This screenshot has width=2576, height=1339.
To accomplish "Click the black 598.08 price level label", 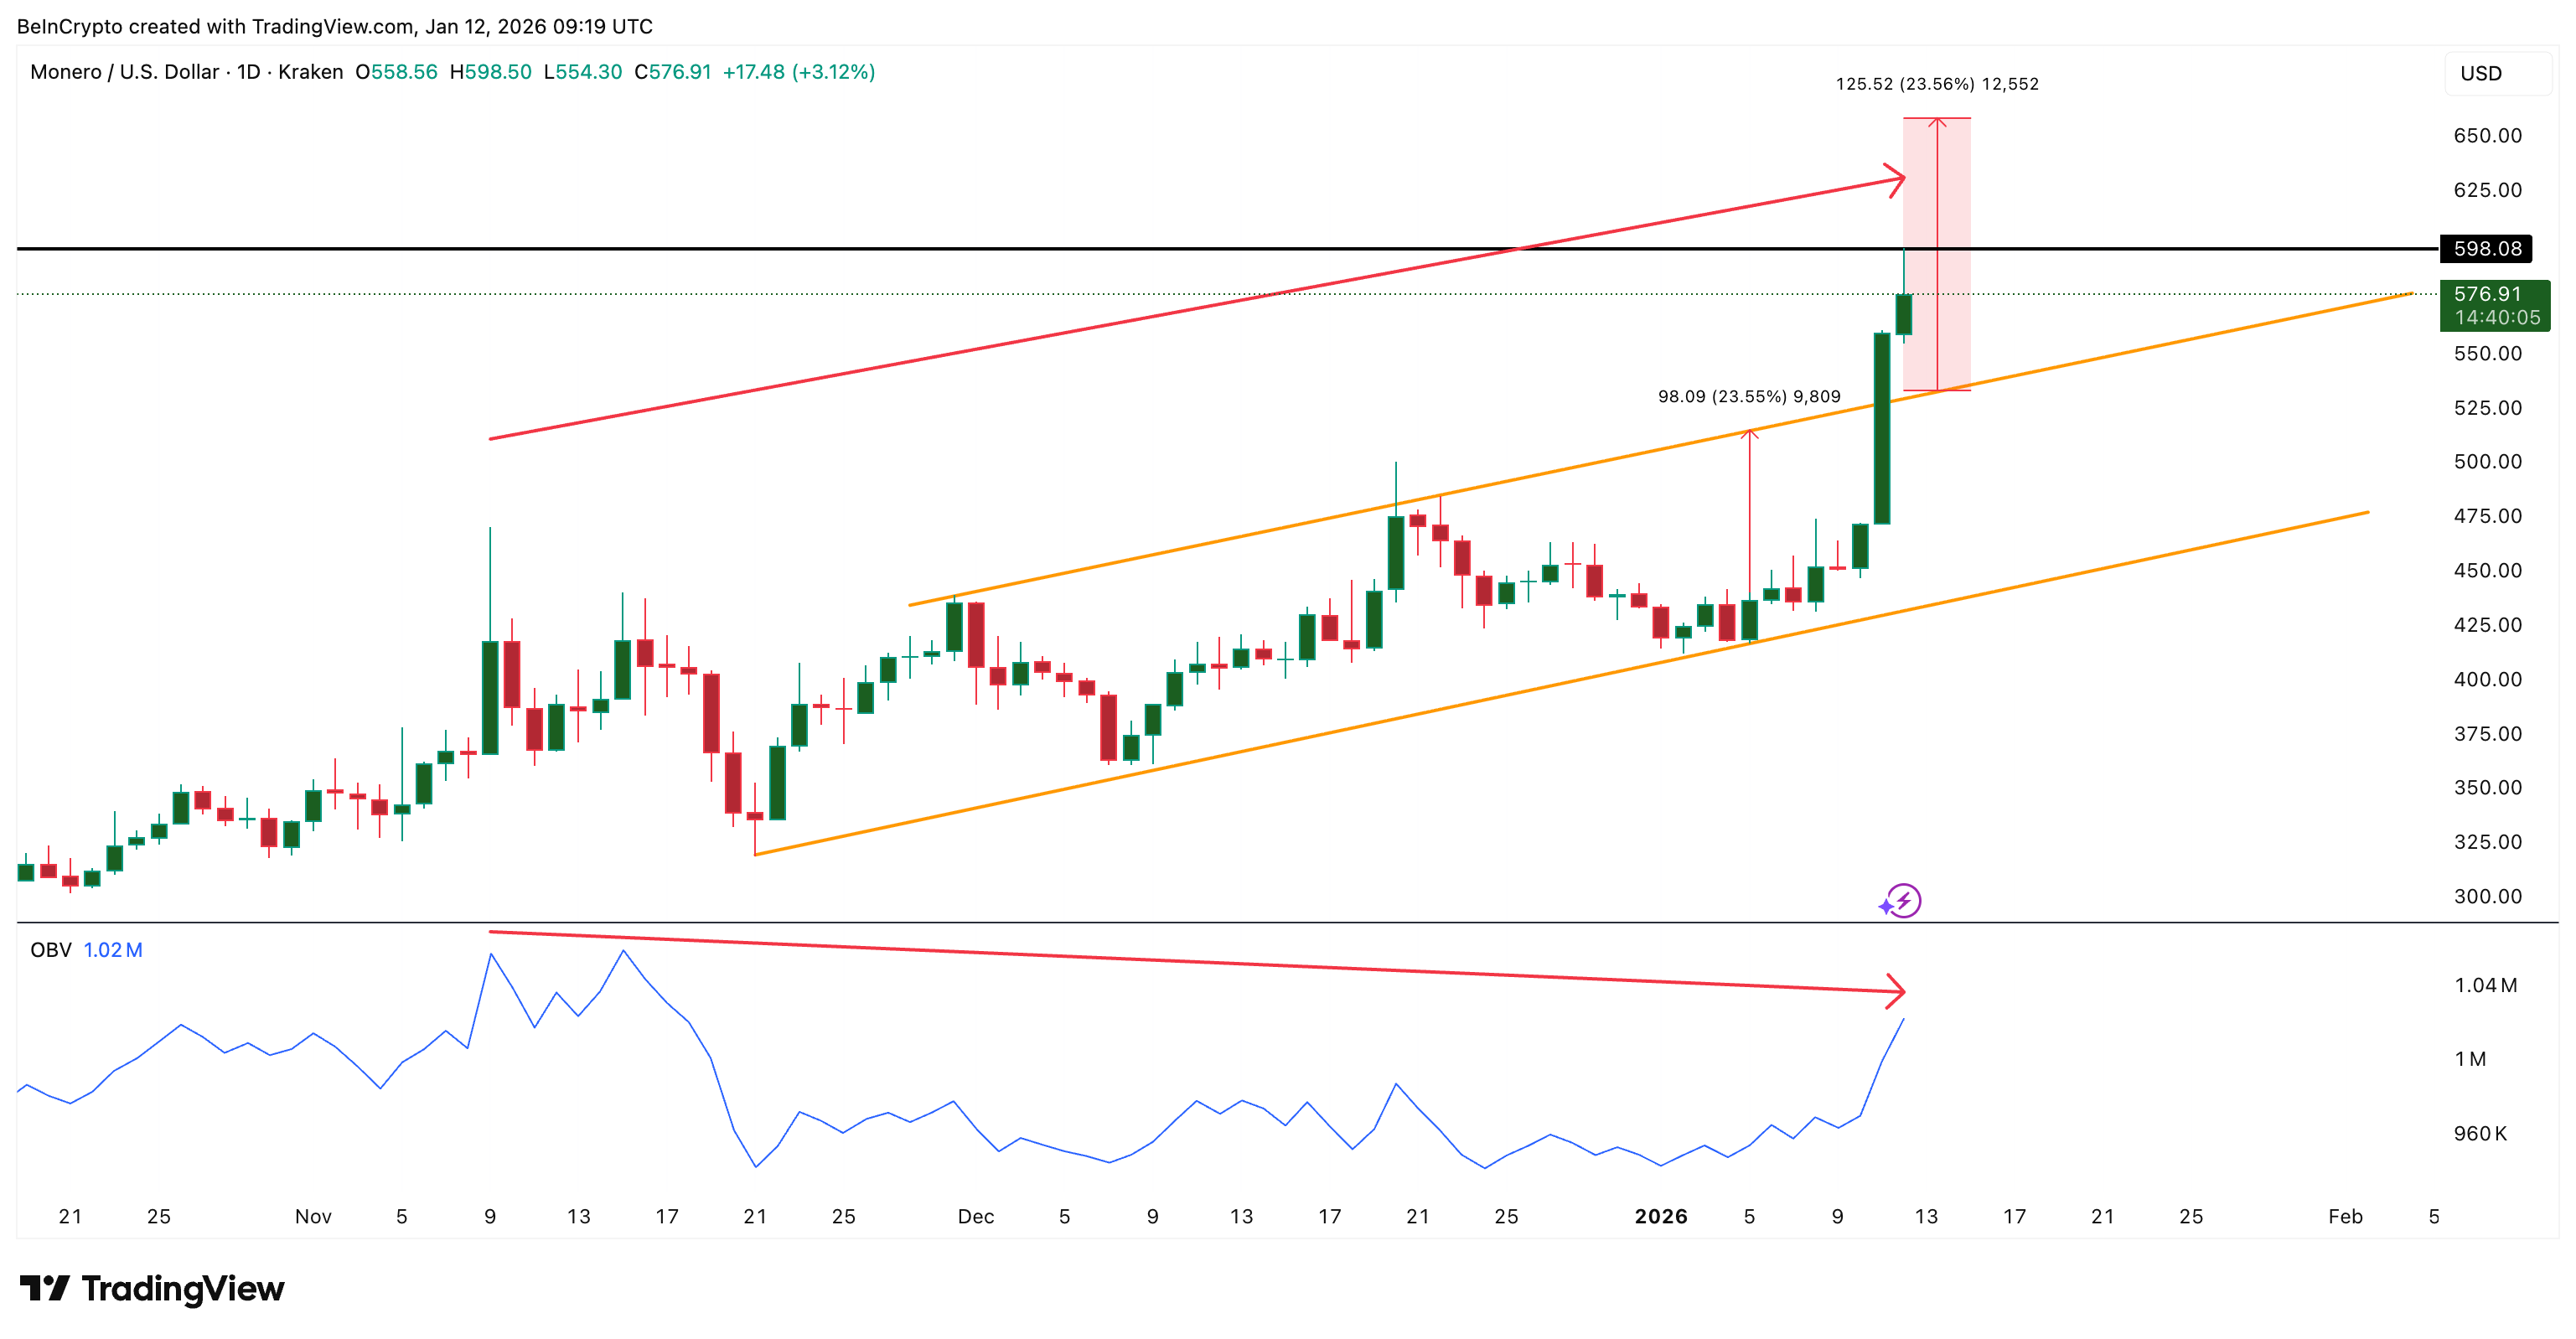I will coord(2487,249).
